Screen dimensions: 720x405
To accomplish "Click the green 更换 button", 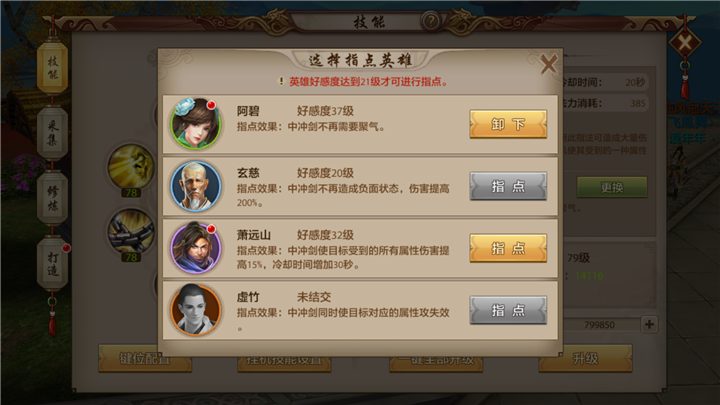I will pyautogui.click(x=612, y=187).
